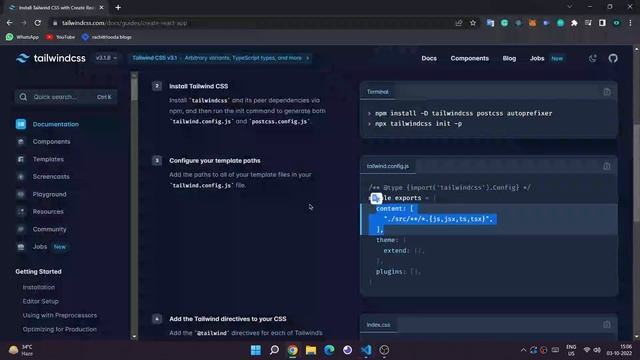Open the YouTube bookmark

click(x=60, y=37)
